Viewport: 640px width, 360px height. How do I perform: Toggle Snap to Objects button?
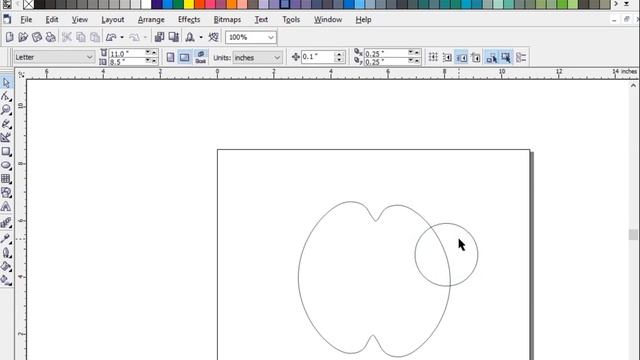tap(461, 58)
